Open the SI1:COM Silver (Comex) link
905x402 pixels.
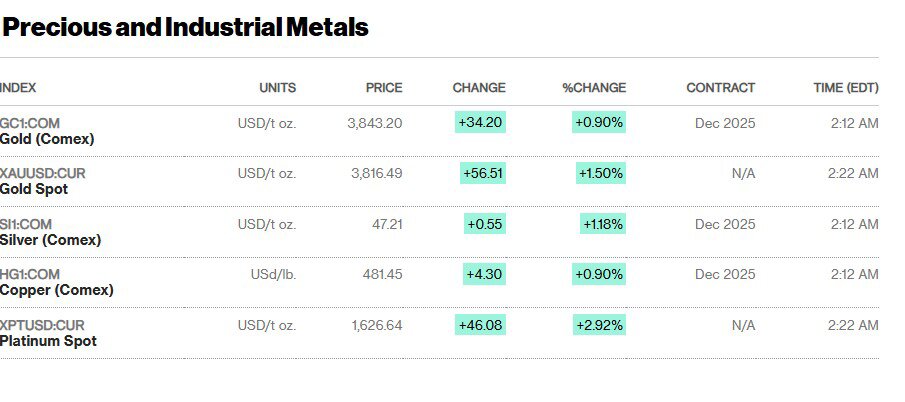coord(50,232)
